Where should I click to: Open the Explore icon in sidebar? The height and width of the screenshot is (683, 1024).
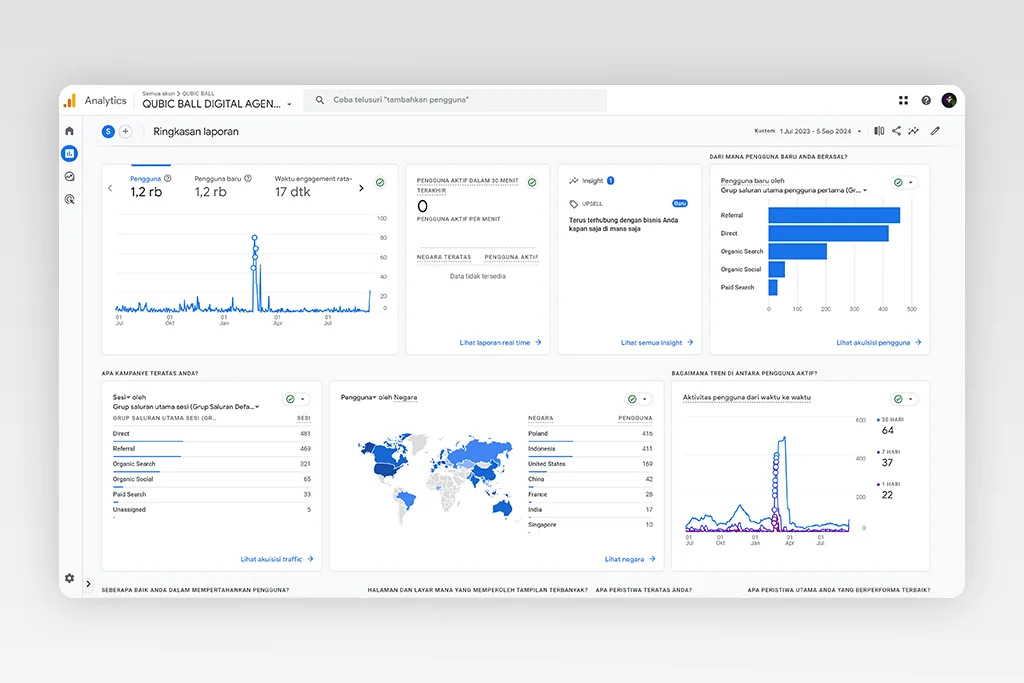(69, 176)
